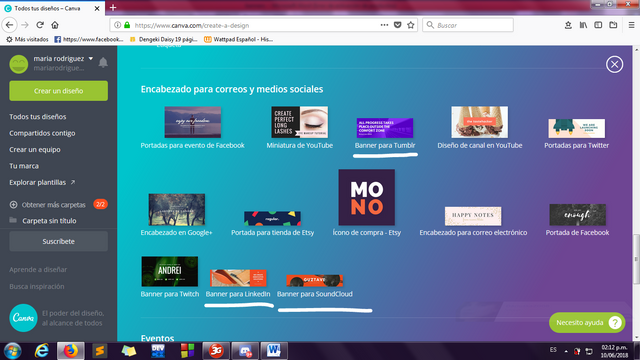Viewport: 640px width, 360px height.
Task: Select Banner para LinkedIn thumbnail
Action: (238, 278)
